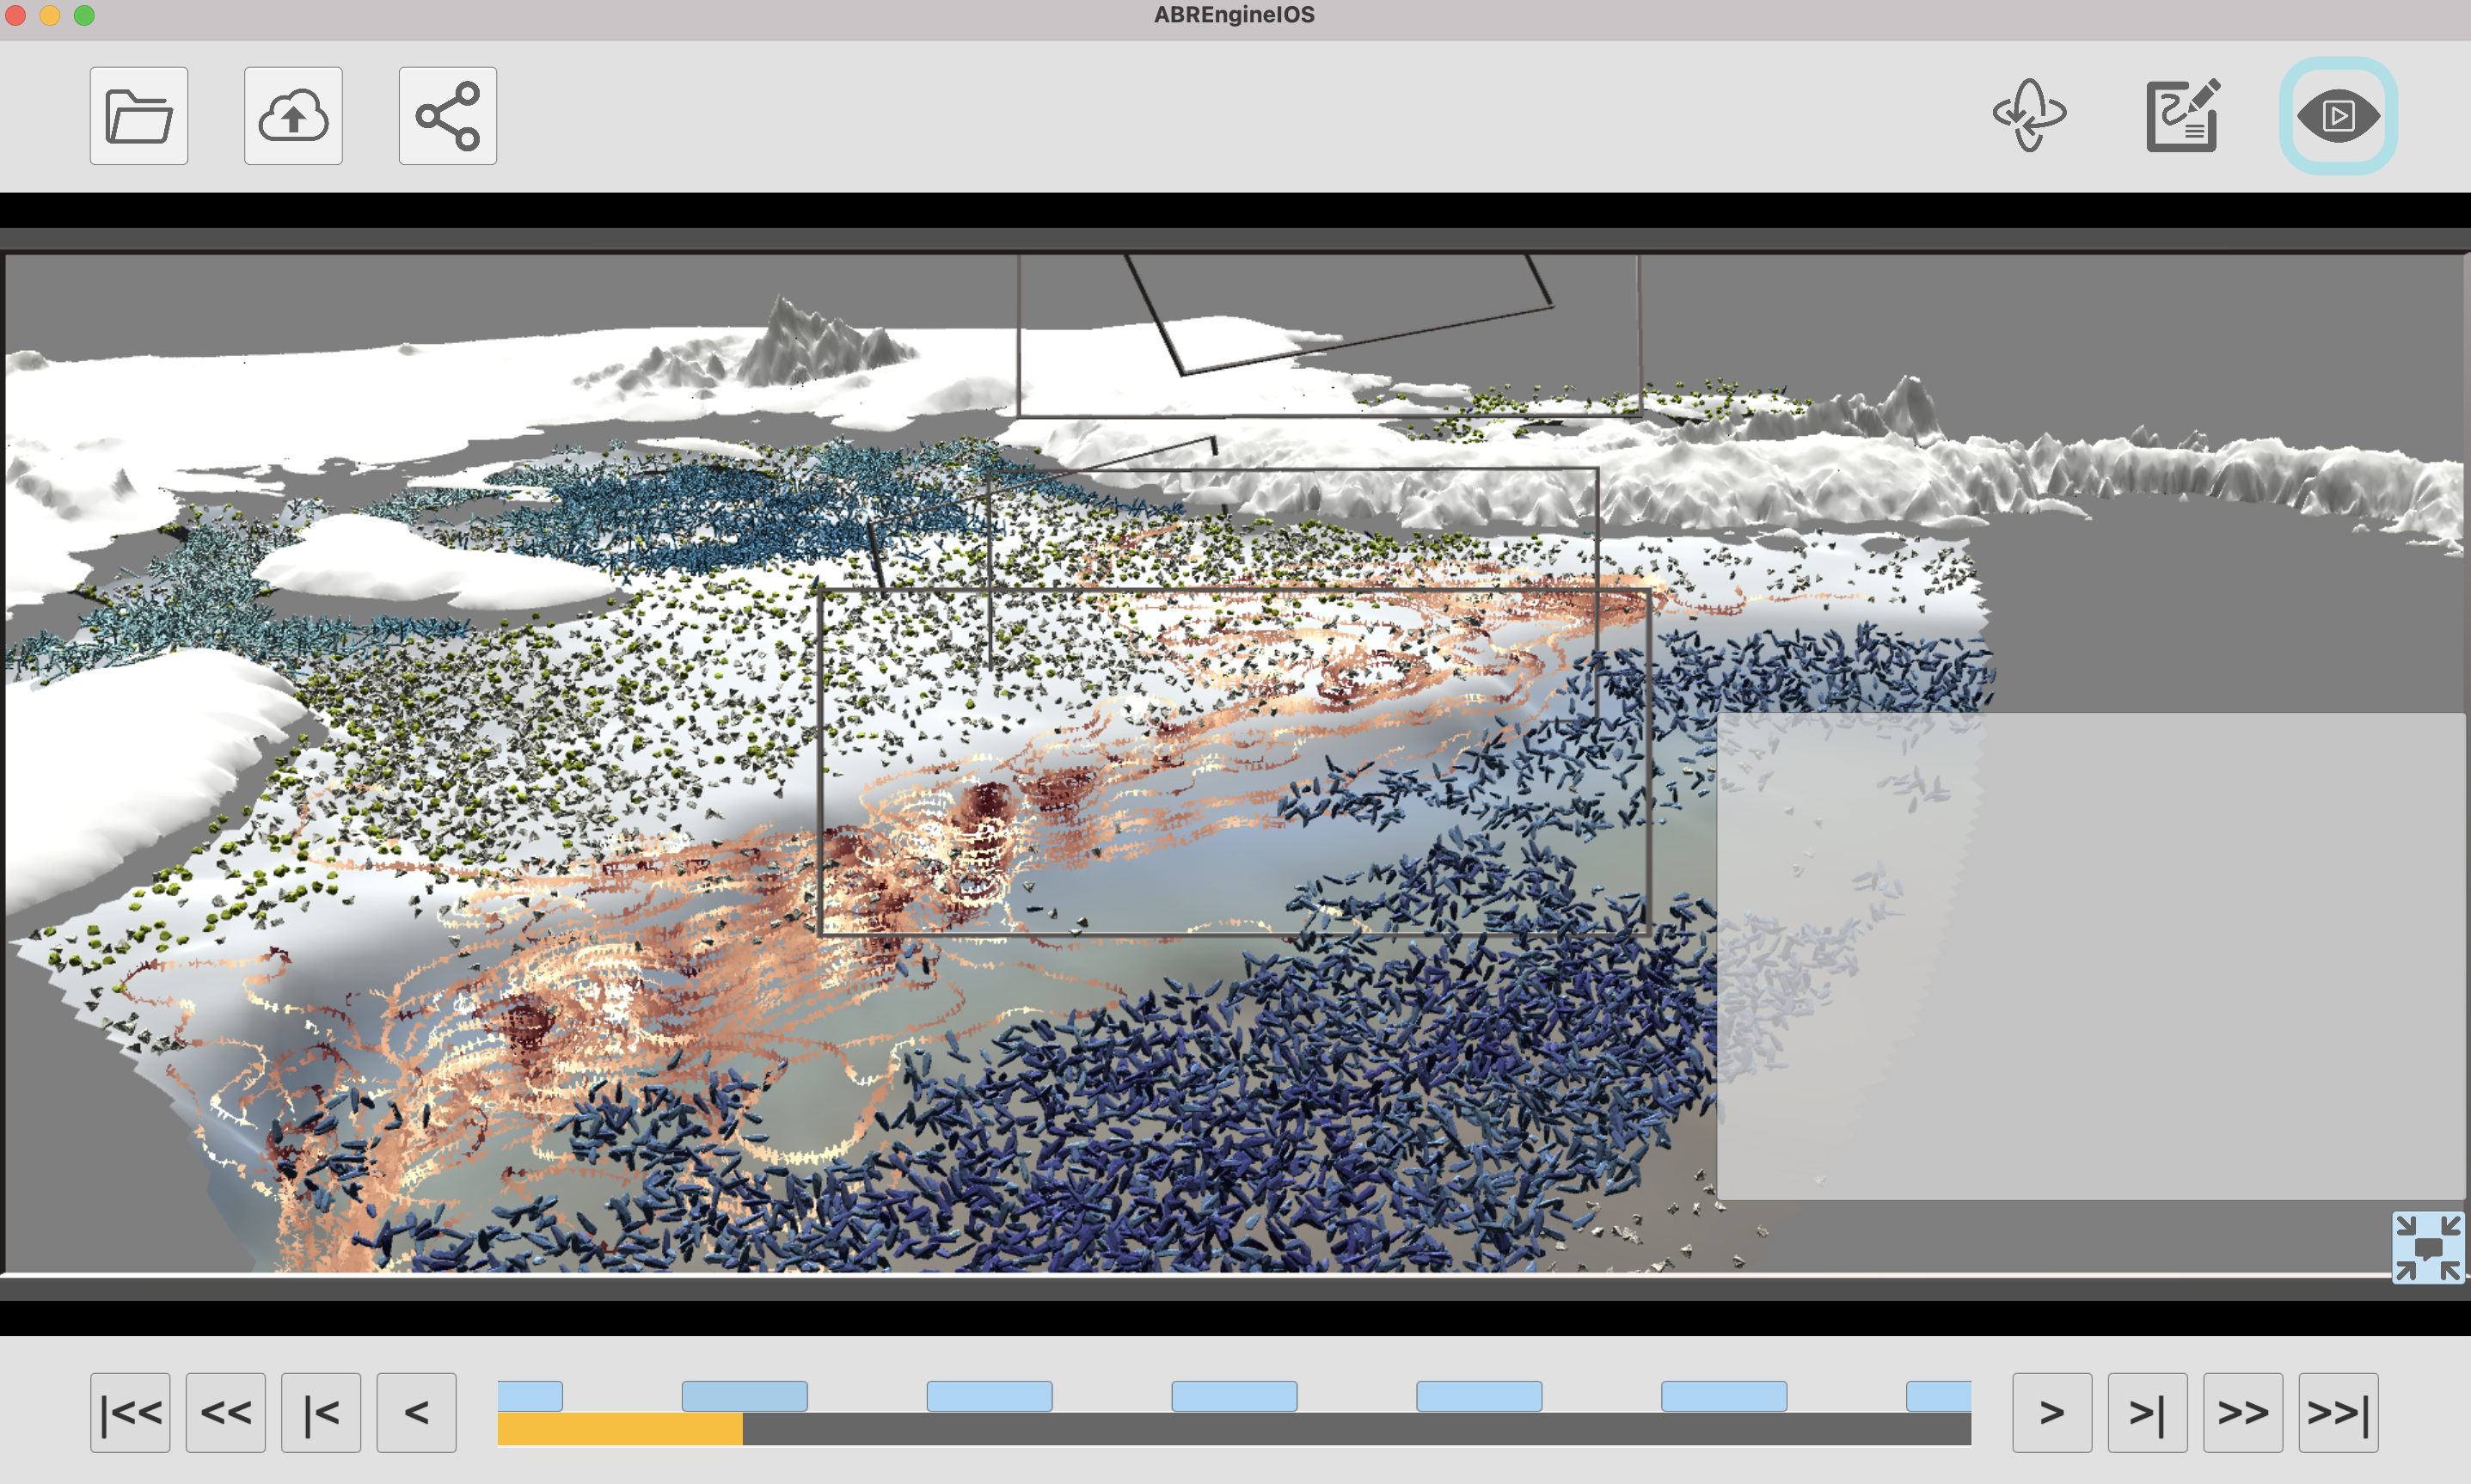This screenshot has height=1484, width=2471.
Task: Open the folder browse icon
Action: [x=139, y=116]
